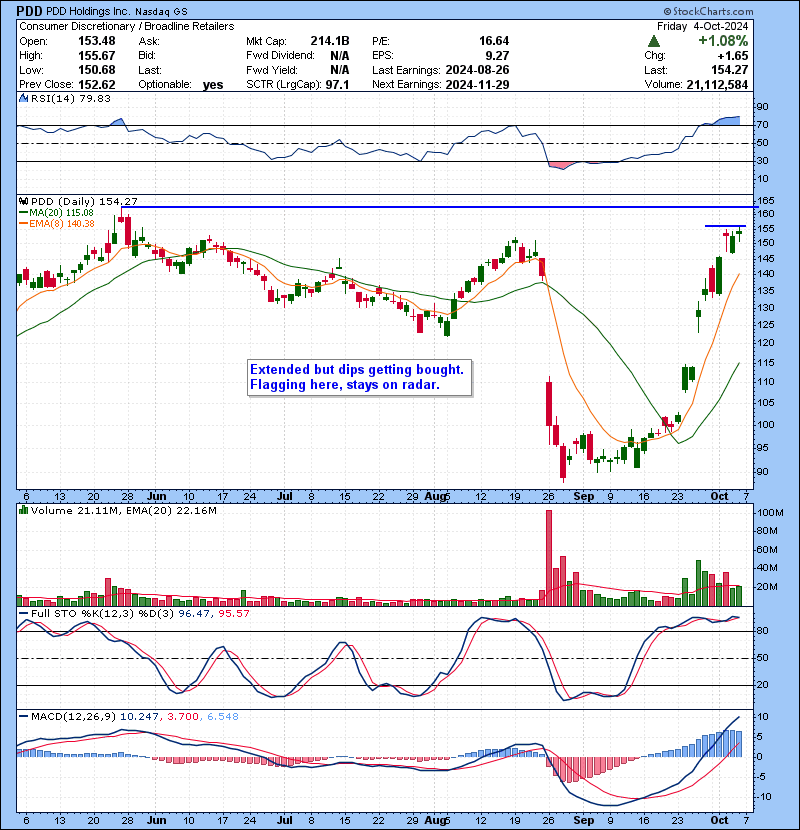Click the blue annotation 'Extended but dips getting bought'
This screenshot has width=800, height=830.
point(357,369)
